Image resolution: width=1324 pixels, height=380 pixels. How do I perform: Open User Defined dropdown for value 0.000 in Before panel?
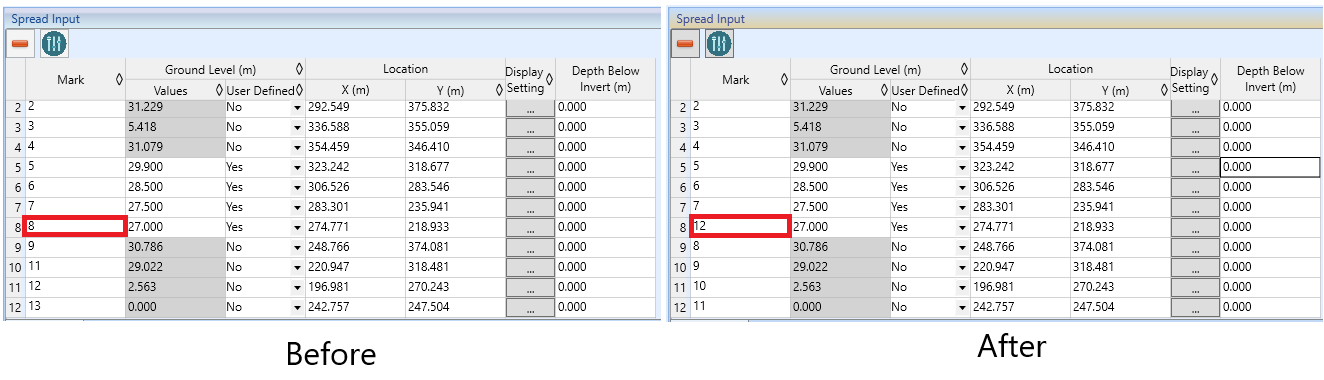297,307
